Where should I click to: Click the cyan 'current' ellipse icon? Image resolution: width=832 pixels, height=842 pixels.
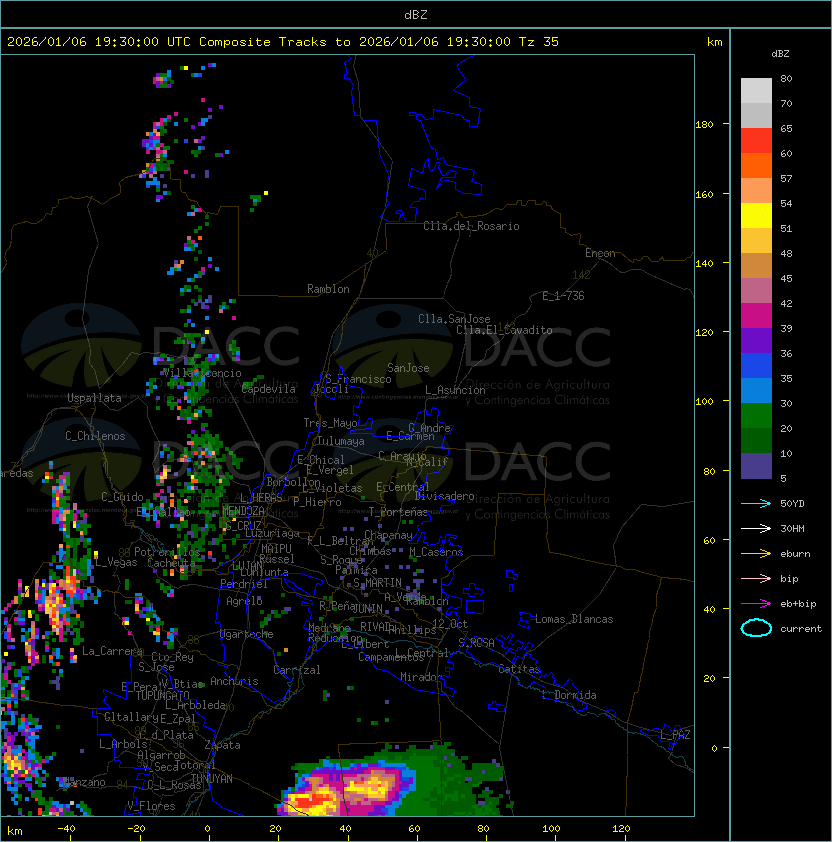756,628
